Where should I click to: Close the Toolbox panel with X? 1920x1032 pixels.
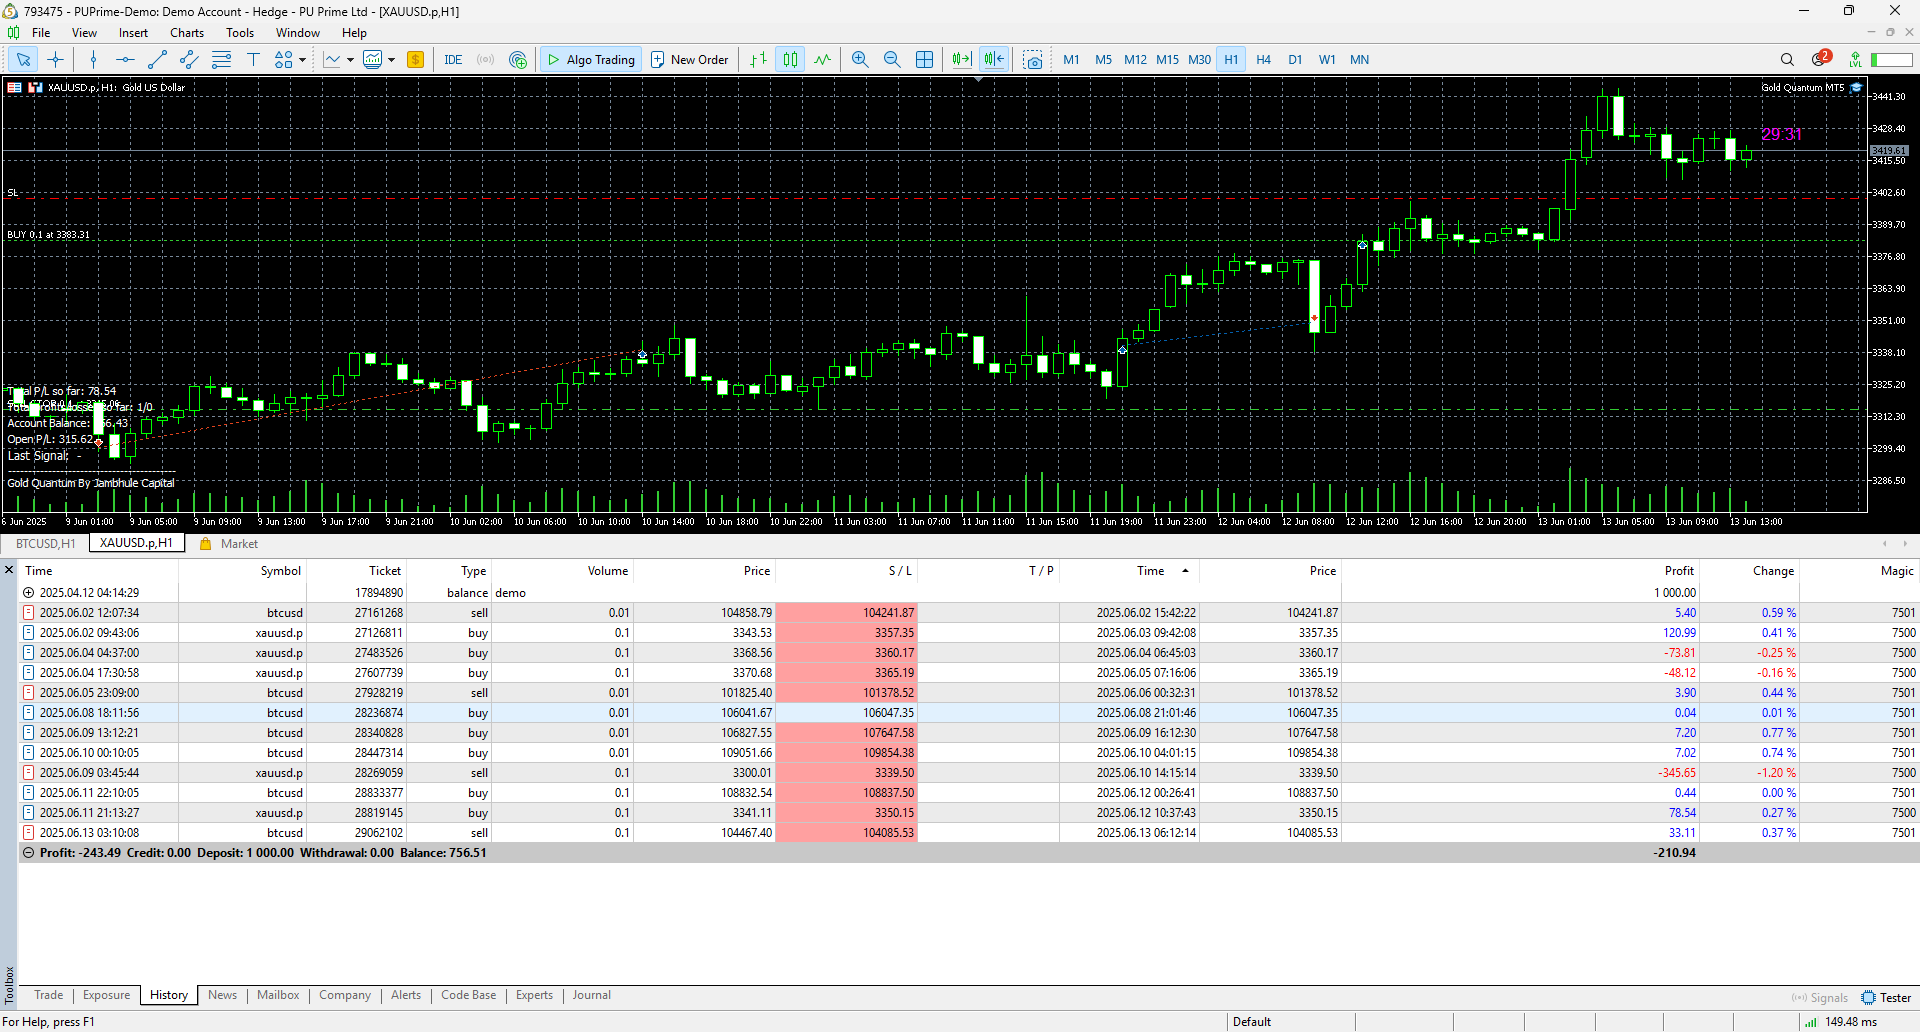(x=9, y=570)
